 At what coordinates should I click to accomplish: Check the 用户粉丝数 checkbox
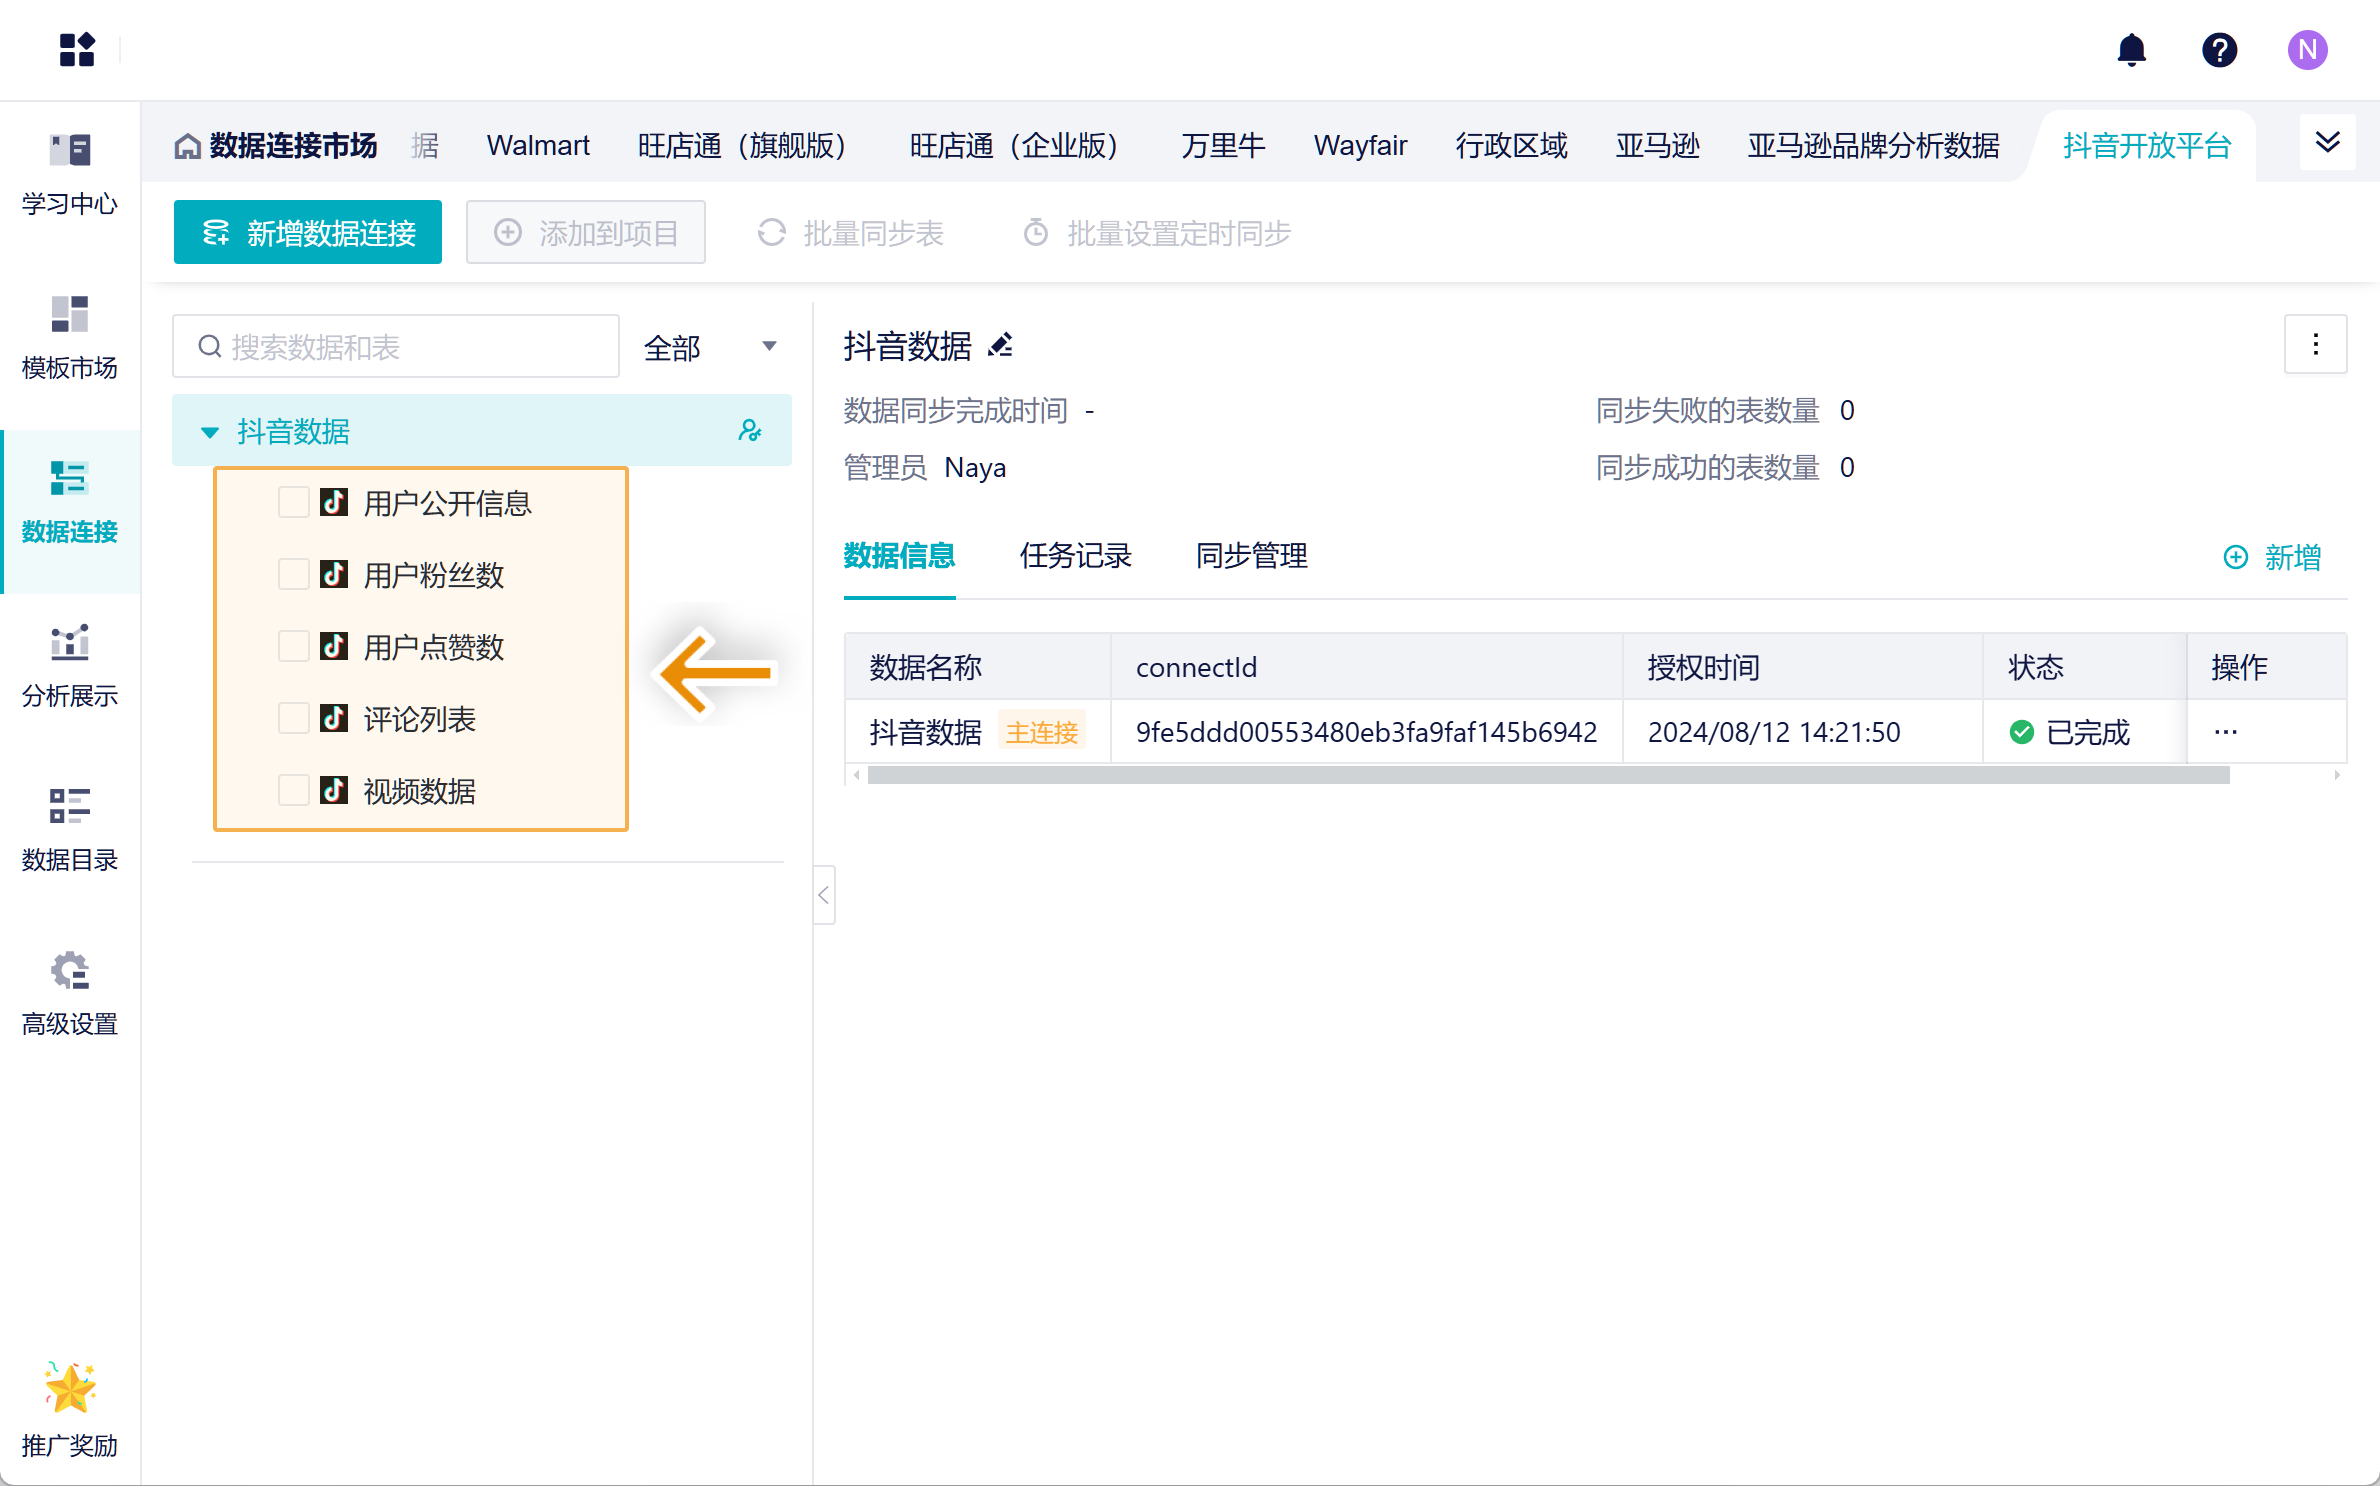coord(293,574)
